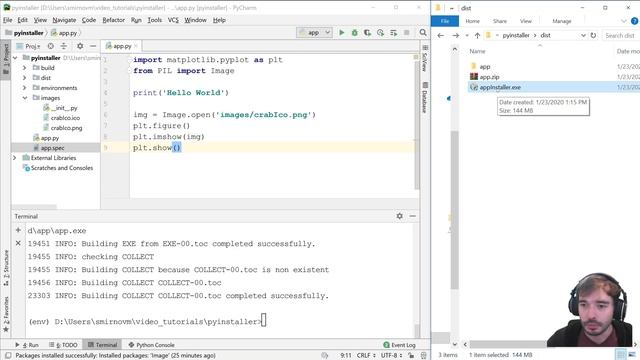Toggle tool window quick-access icon in status bar
Screen dimensions: 640x360
tap(8, 356)
